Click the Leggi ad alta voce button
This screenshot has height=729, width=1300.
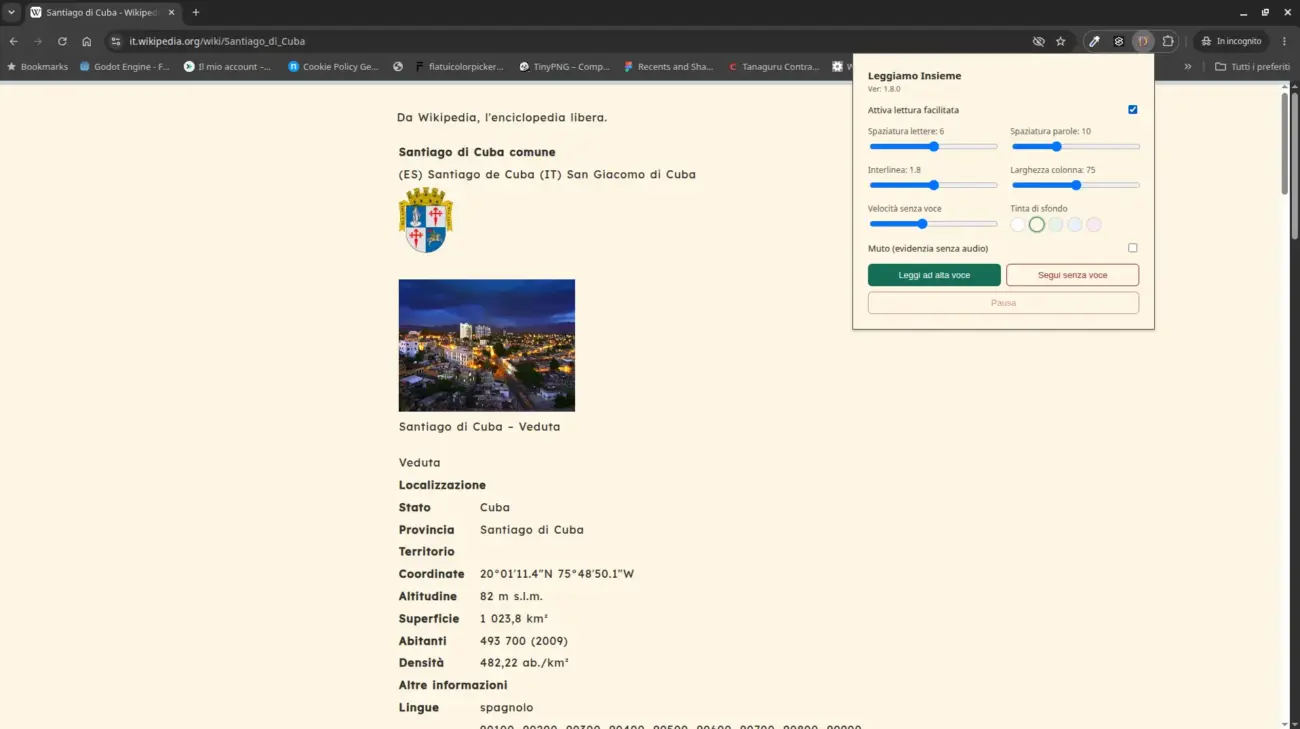tap(934, 275)
